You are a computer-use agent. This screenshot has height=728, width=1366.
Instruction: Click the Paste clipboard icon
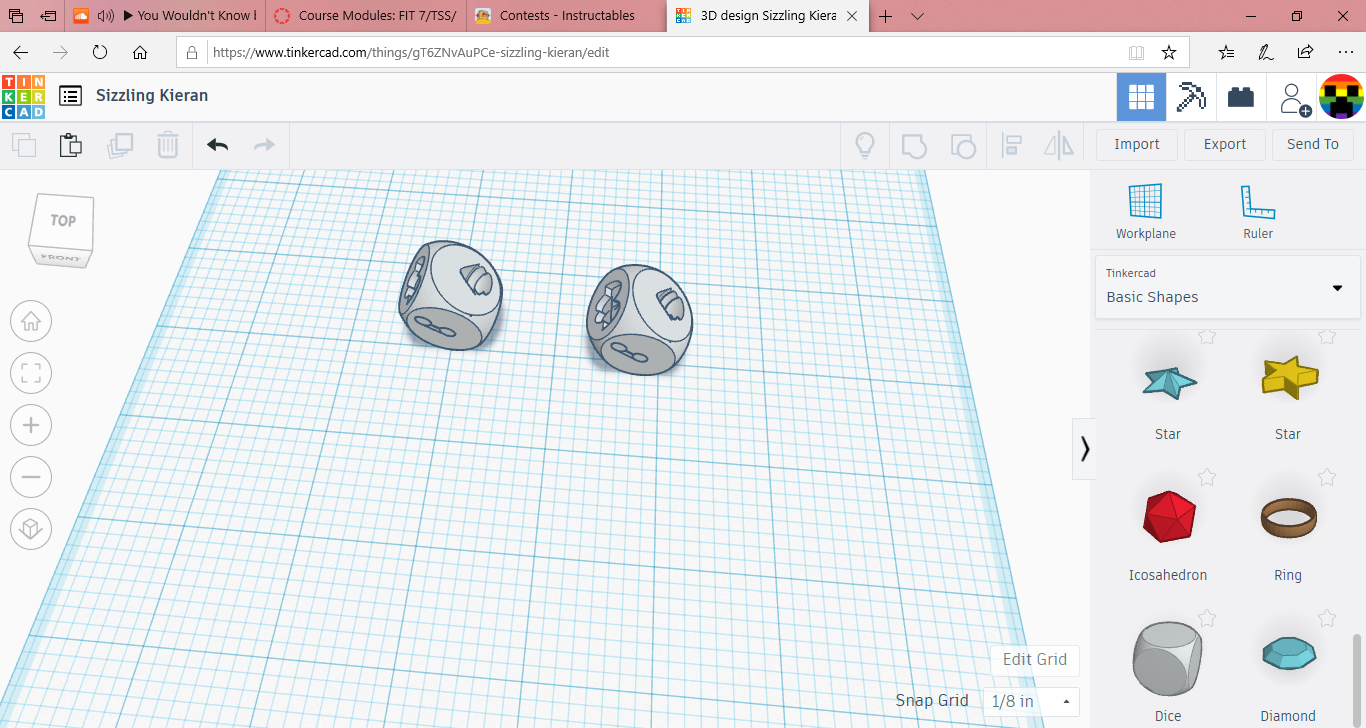pos(70,145)
